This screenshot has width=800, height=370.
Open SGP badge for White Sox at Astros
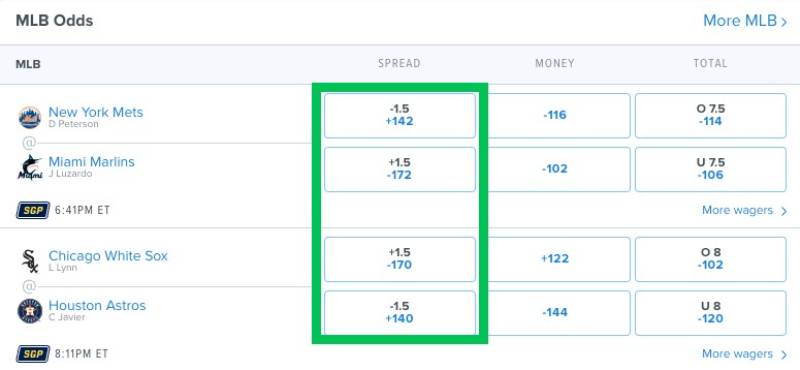pos(33,354)
